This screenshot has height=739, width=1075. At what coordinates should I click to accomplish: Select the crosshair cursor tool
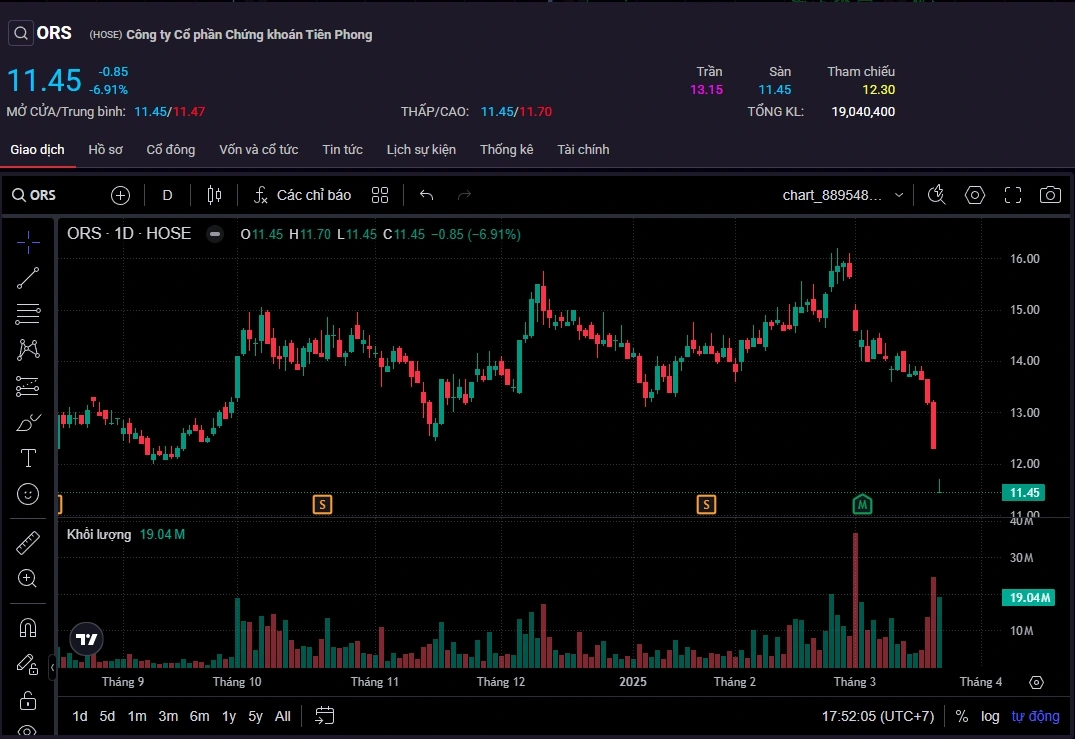point(28,242)
